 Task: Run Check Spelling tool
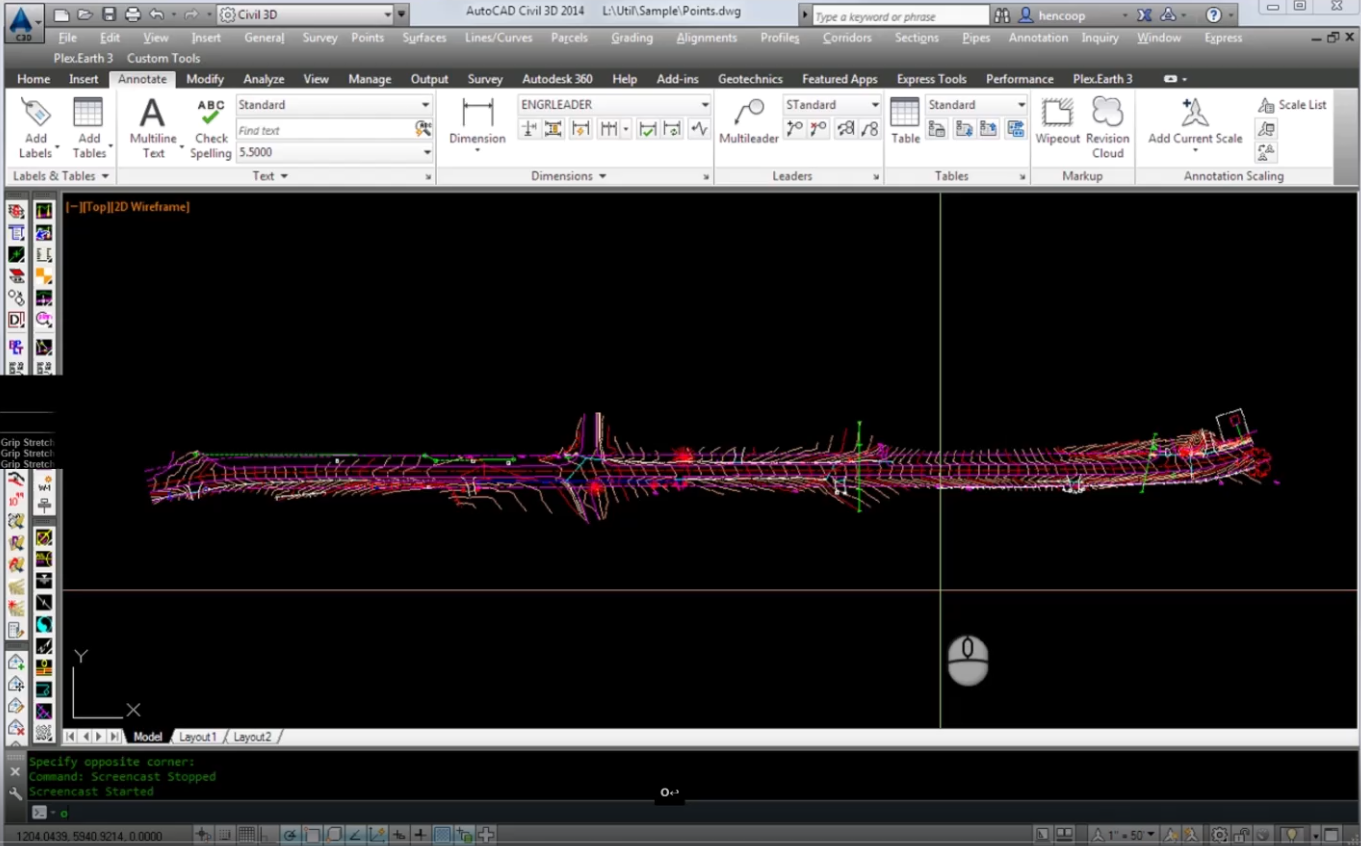[x=210, y=128]
